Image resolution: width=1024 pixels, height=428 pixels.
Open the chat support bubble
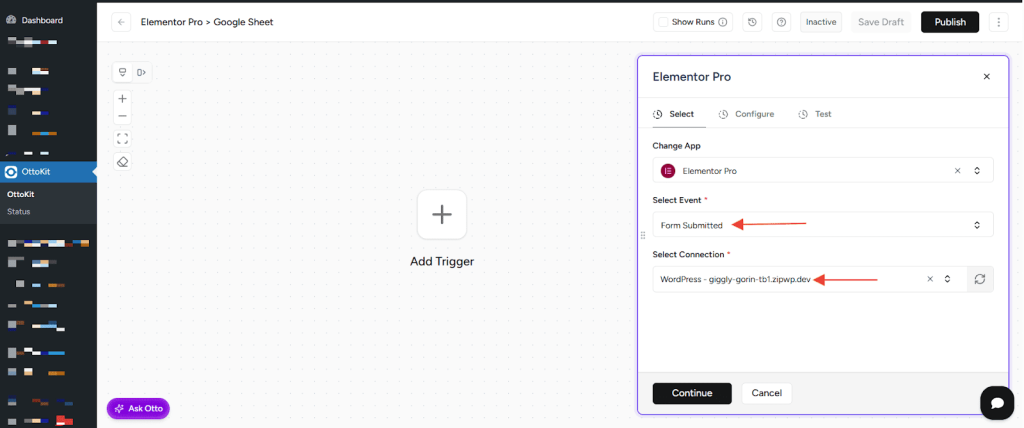coord(996,402)
